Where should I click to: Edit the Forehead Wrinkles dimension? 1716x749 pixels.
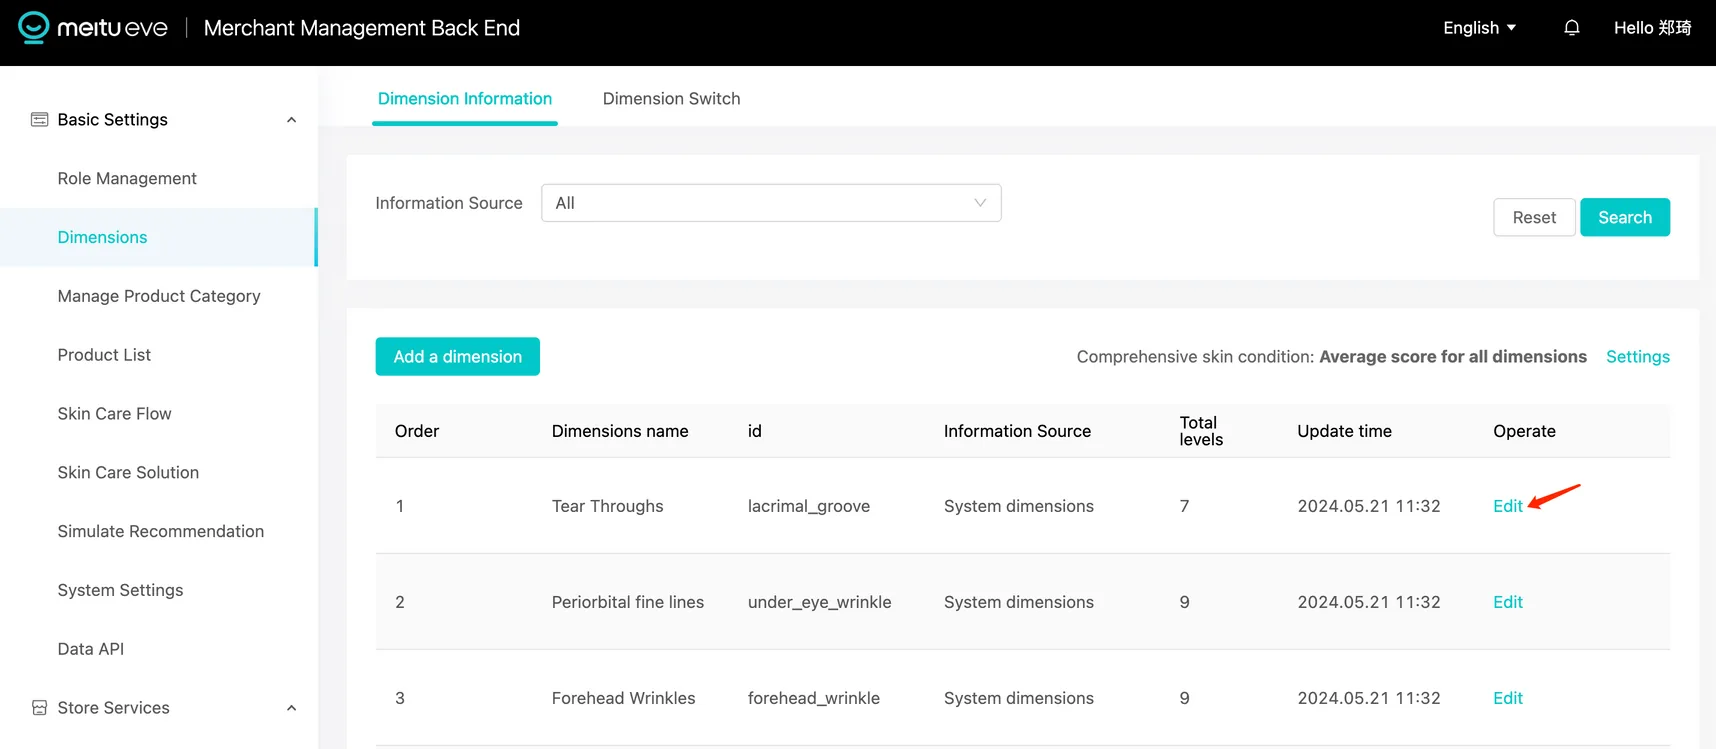point(1508,698)
